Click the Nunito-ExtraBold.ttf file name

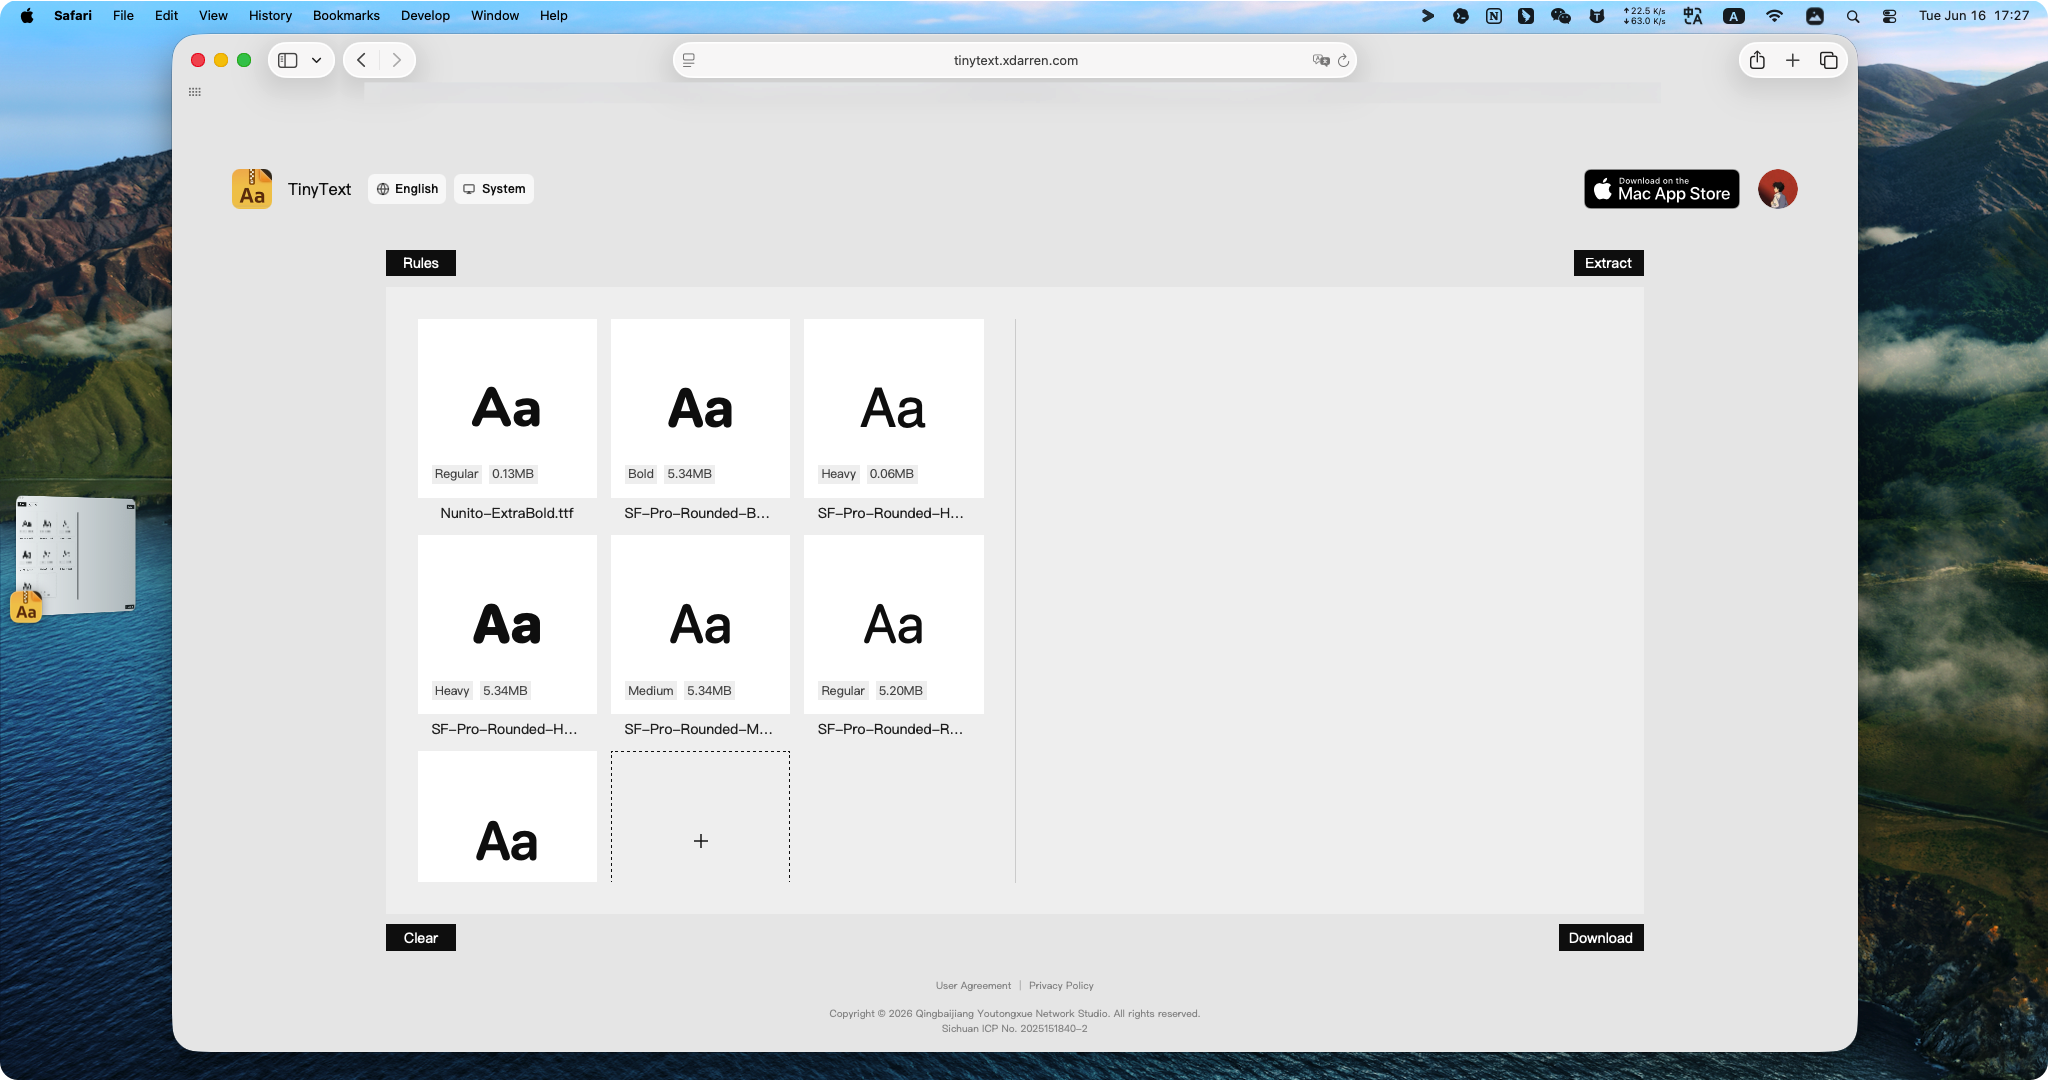507,513
